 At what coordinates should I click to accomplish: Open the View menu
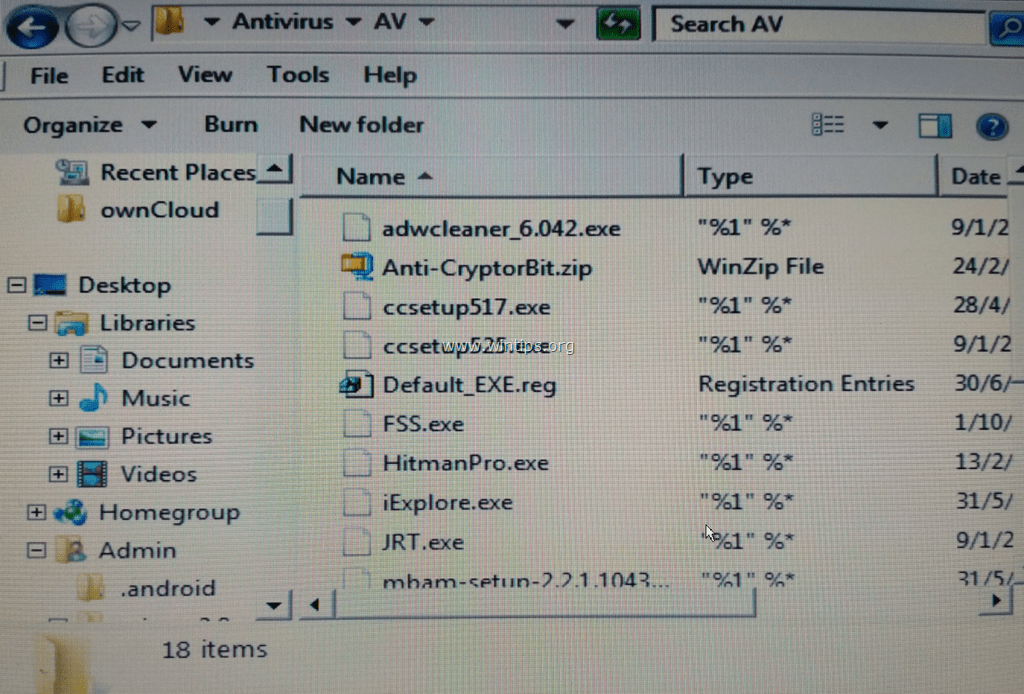[x=205, y=74]
